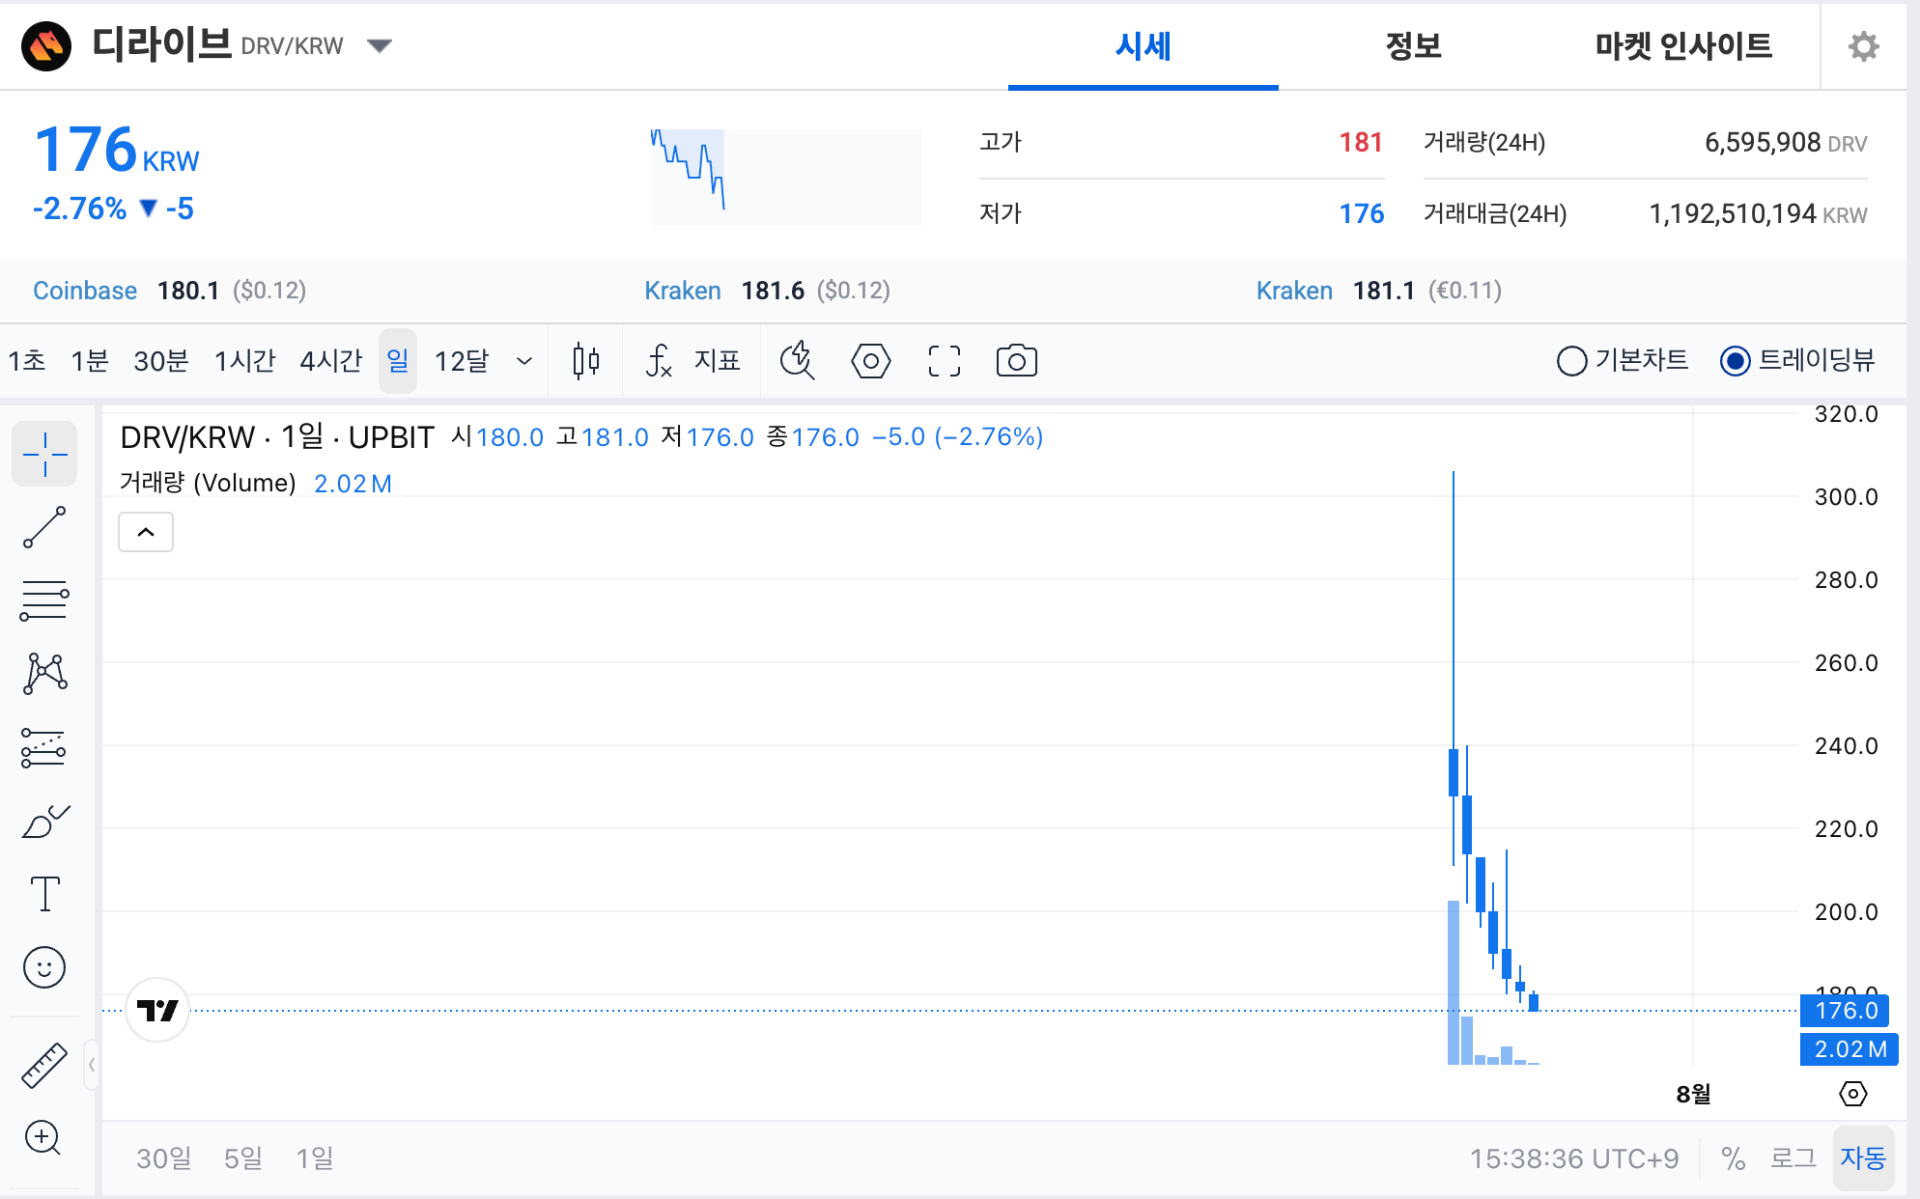
Task: Open the candlestick chart style icon
Action: pos(586,361)
